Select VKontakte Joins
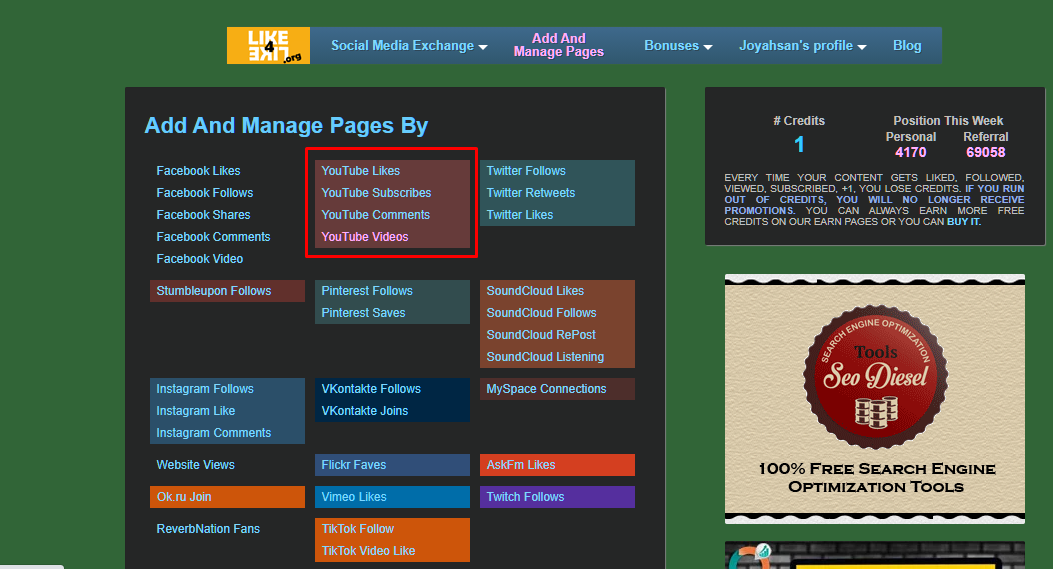Image resolution: width=1053 pixels, height=569 pixels. pyautogui.click(x=365, y=411)
